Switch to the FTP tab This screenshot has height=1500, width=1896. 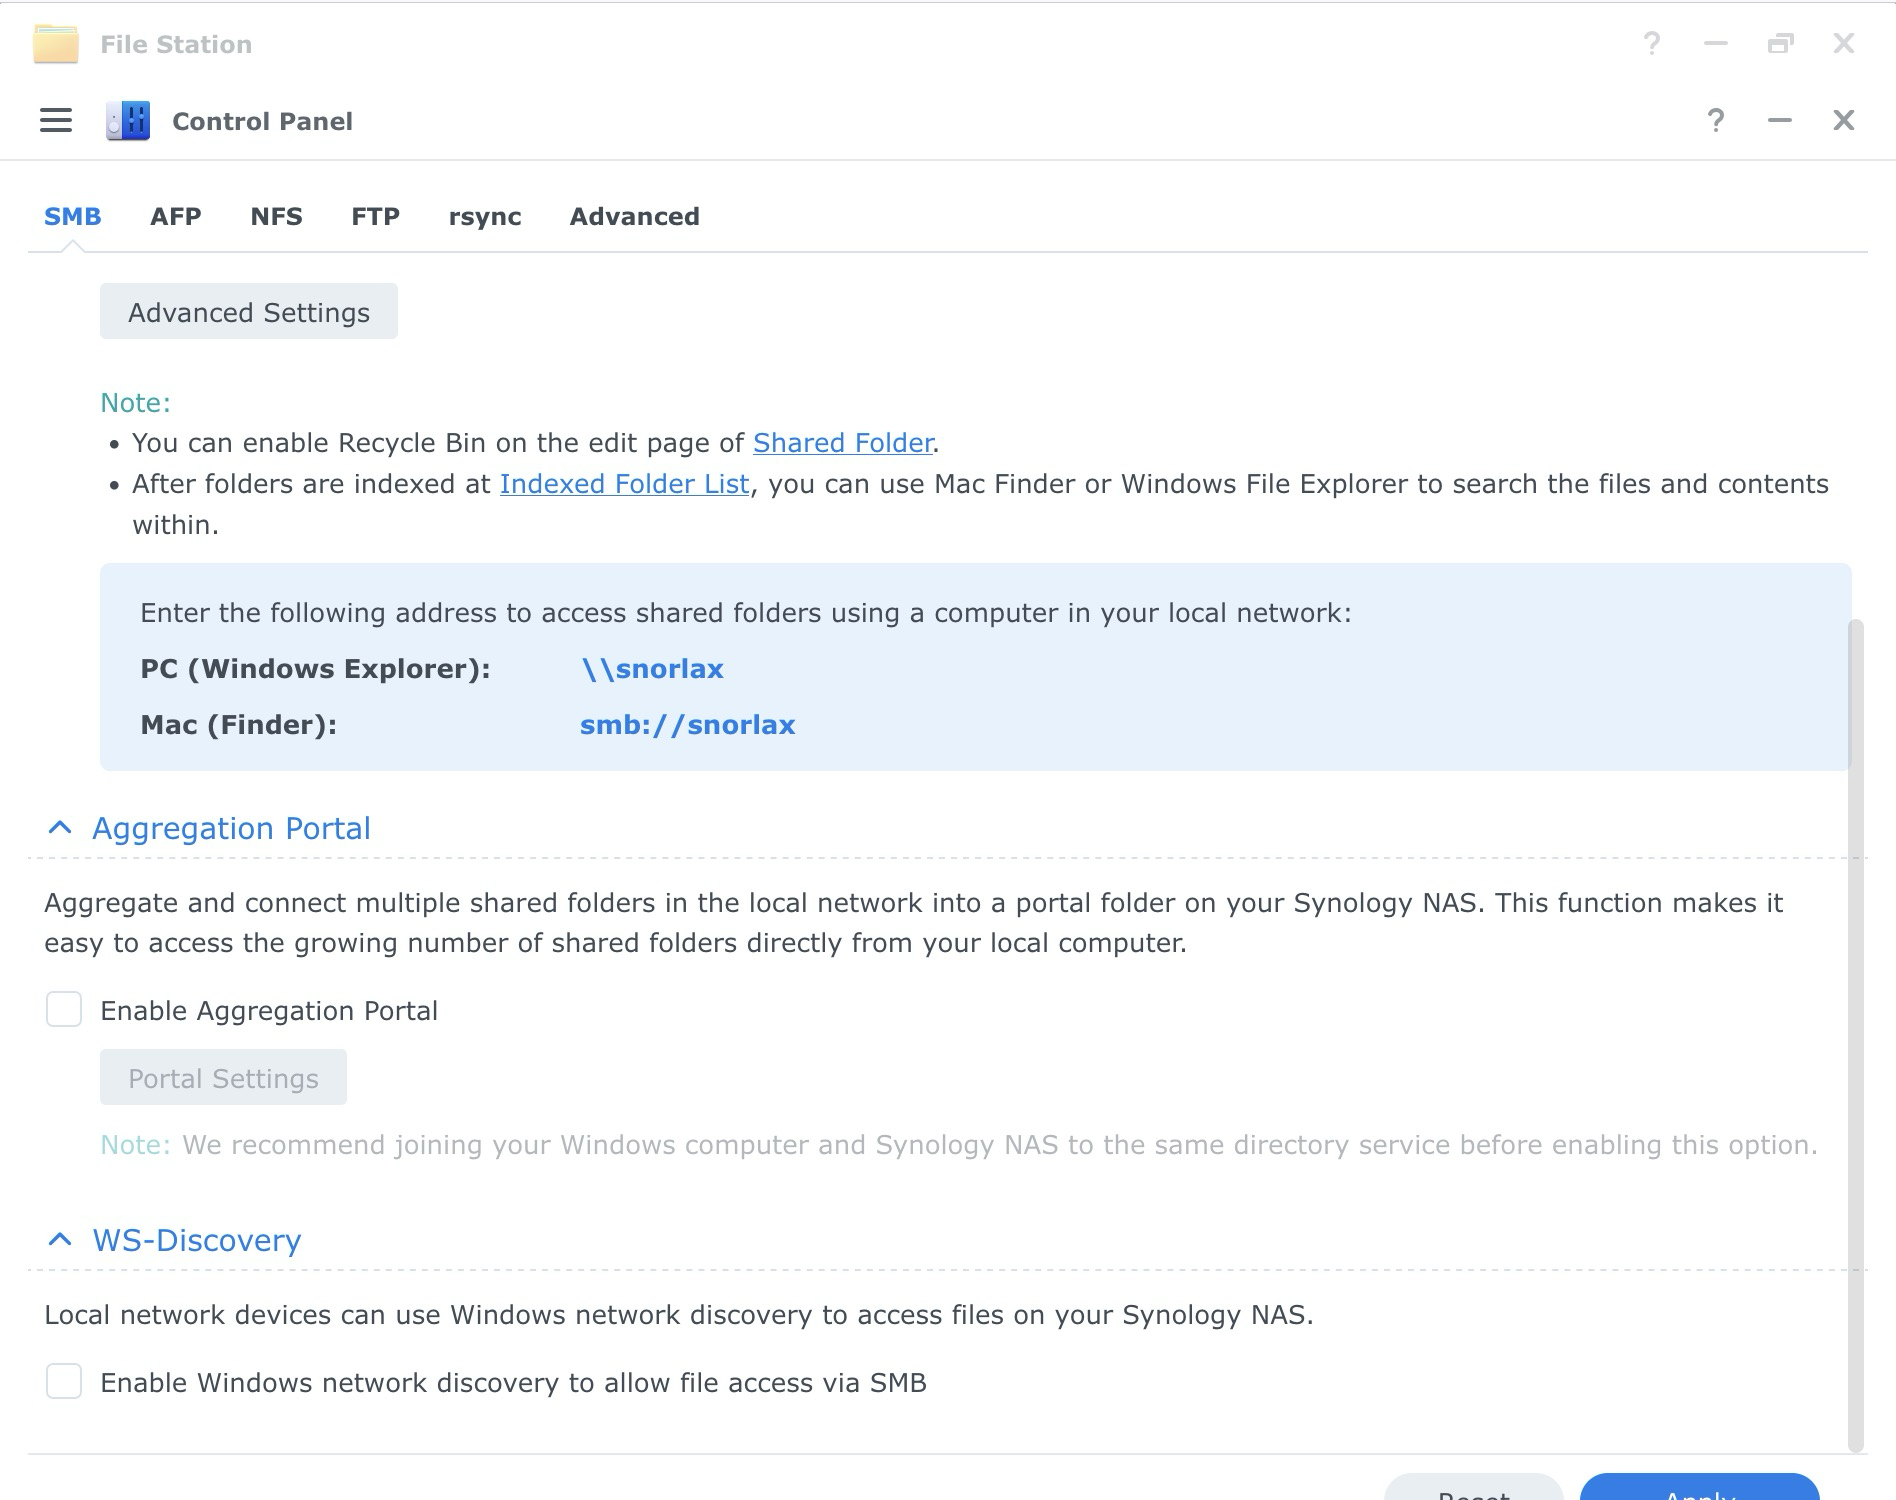pos(376,217)
